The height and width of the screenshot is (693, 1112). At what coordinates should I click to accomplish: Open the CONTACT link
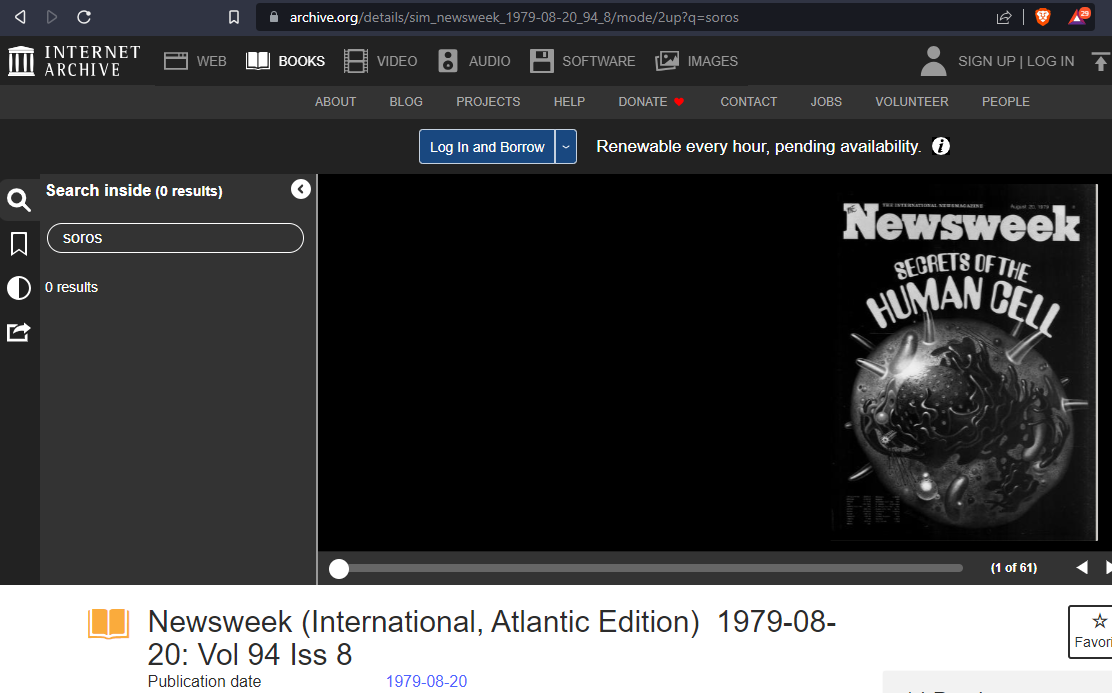click(748, 101)
